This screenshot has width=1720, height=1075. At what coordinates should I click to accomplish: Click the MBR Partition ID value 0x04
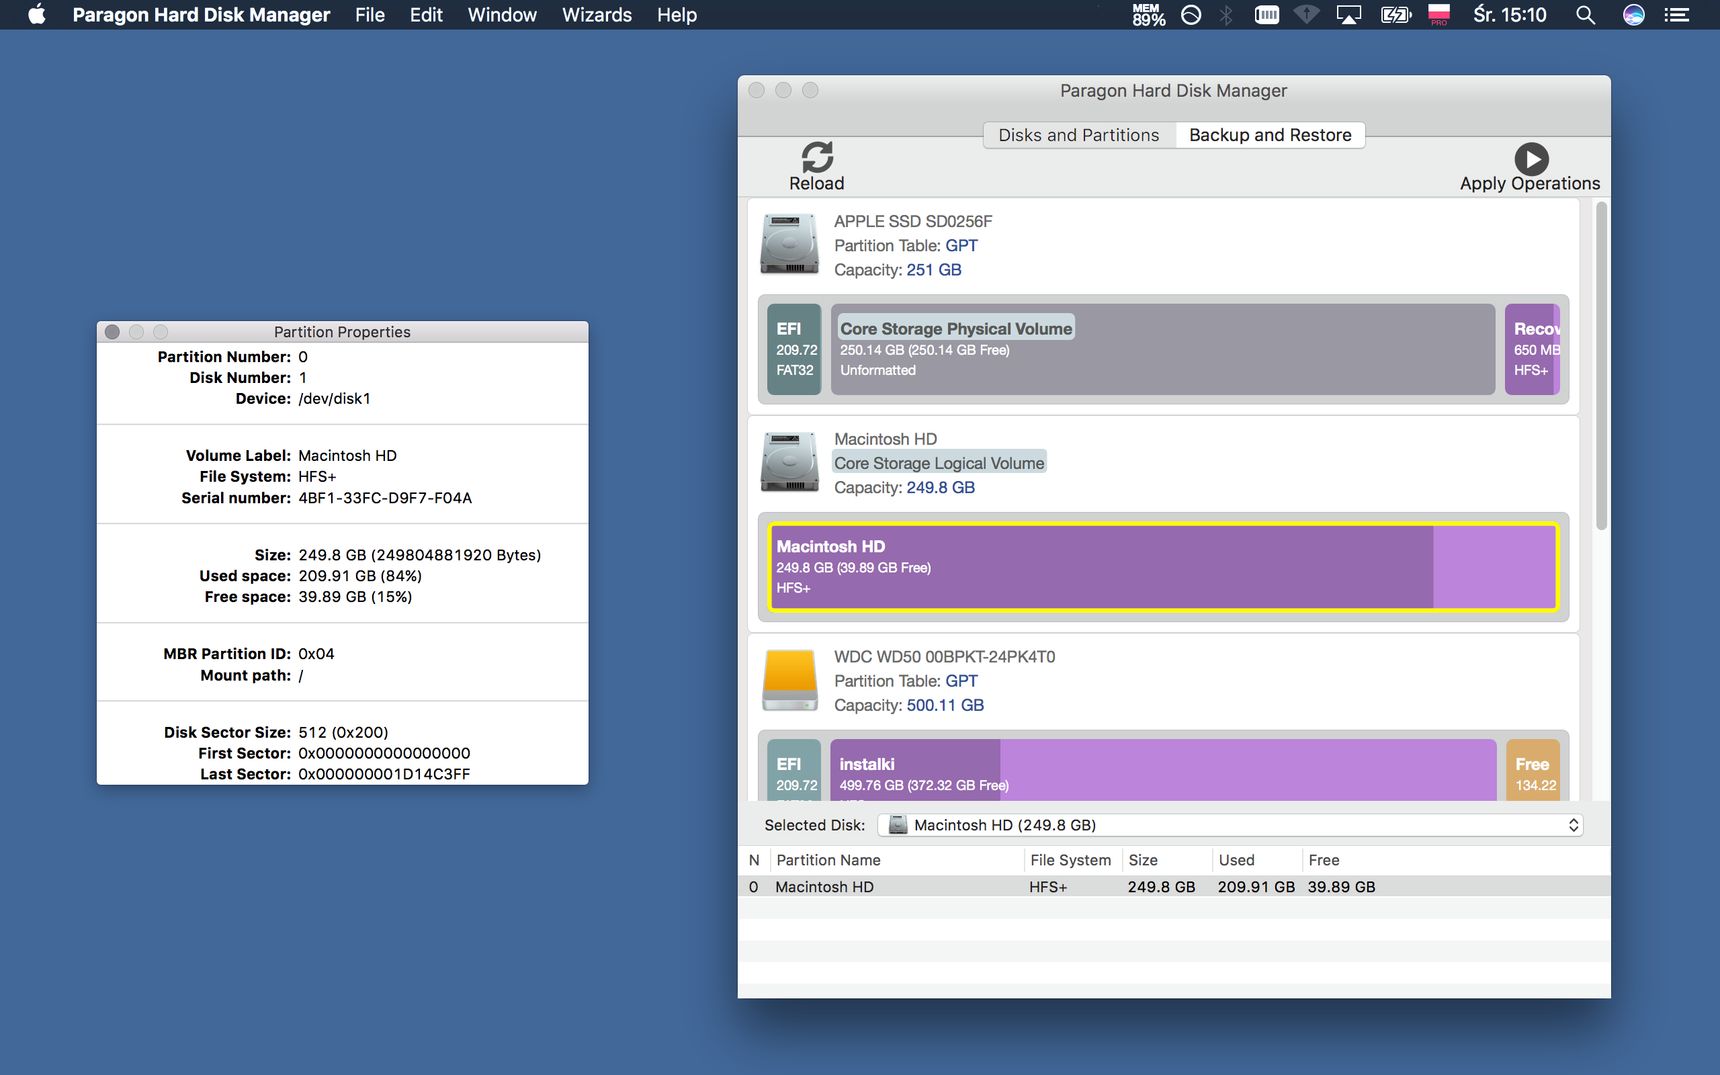[316, 654]
